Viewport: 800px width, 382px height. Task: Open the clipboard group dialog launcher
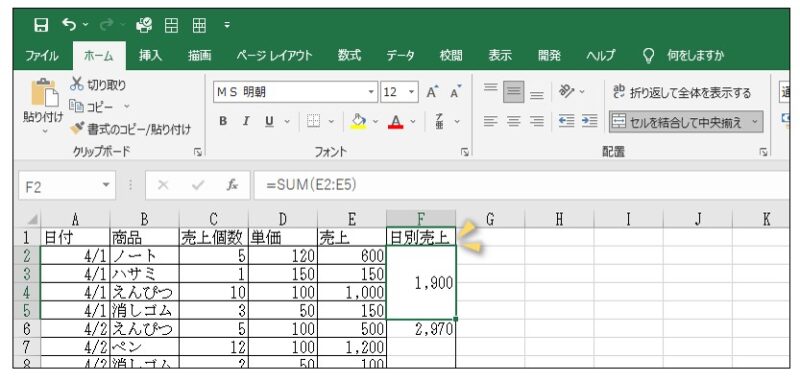pos(198,152)
